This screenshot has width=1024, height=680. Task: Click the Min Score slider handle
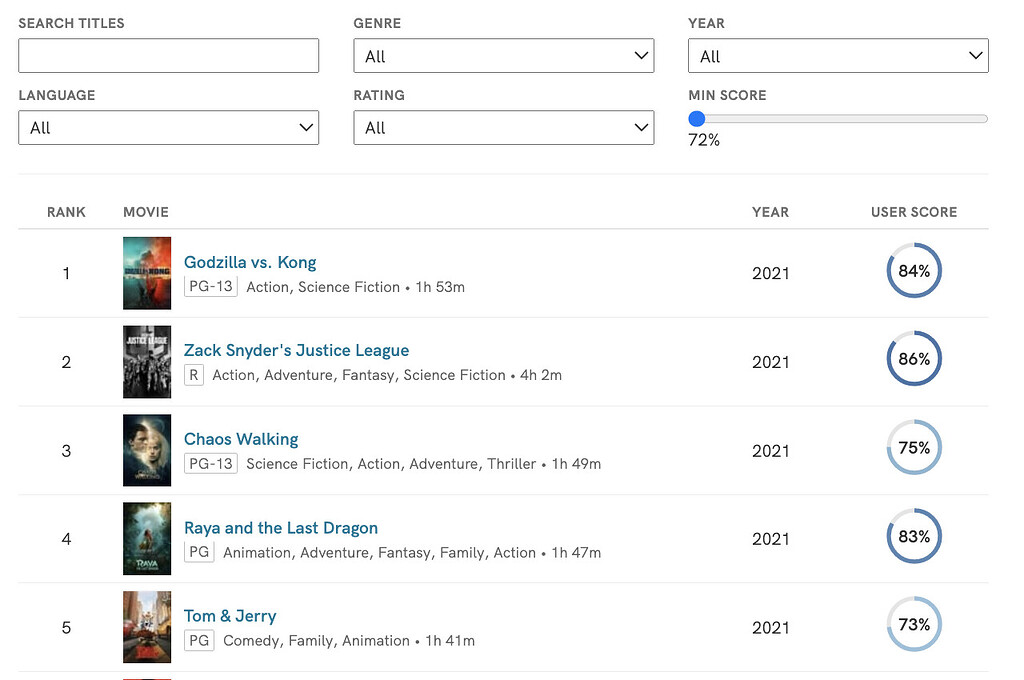(697, 119)
